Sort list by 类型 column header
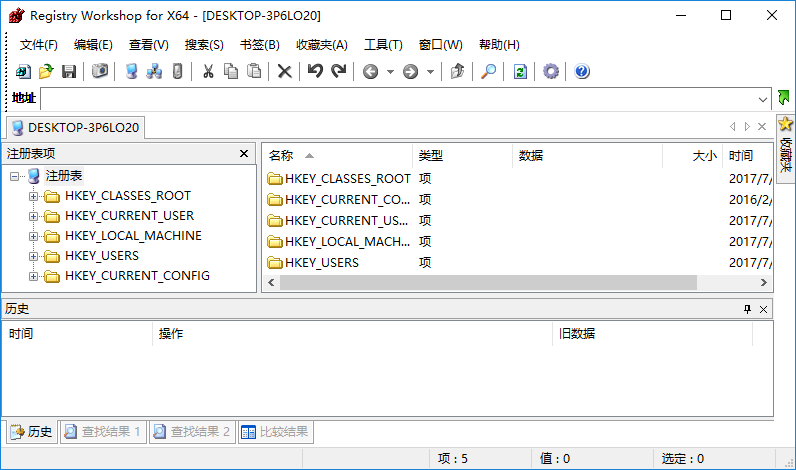This screenshot has height=470, width=796. coord(462,155)
